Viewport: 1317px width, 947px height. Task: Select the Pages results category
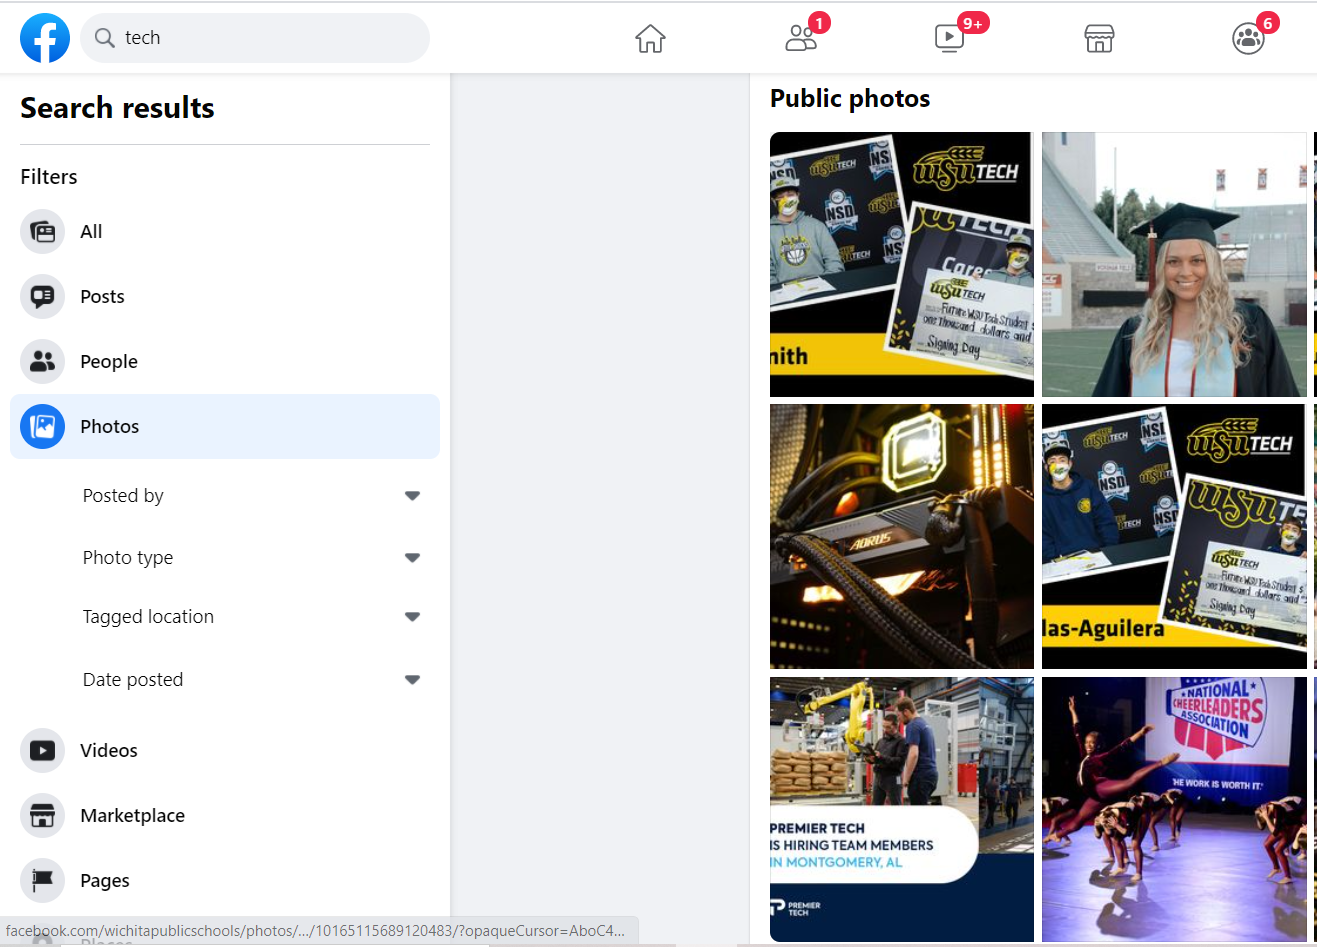point(103,880)
